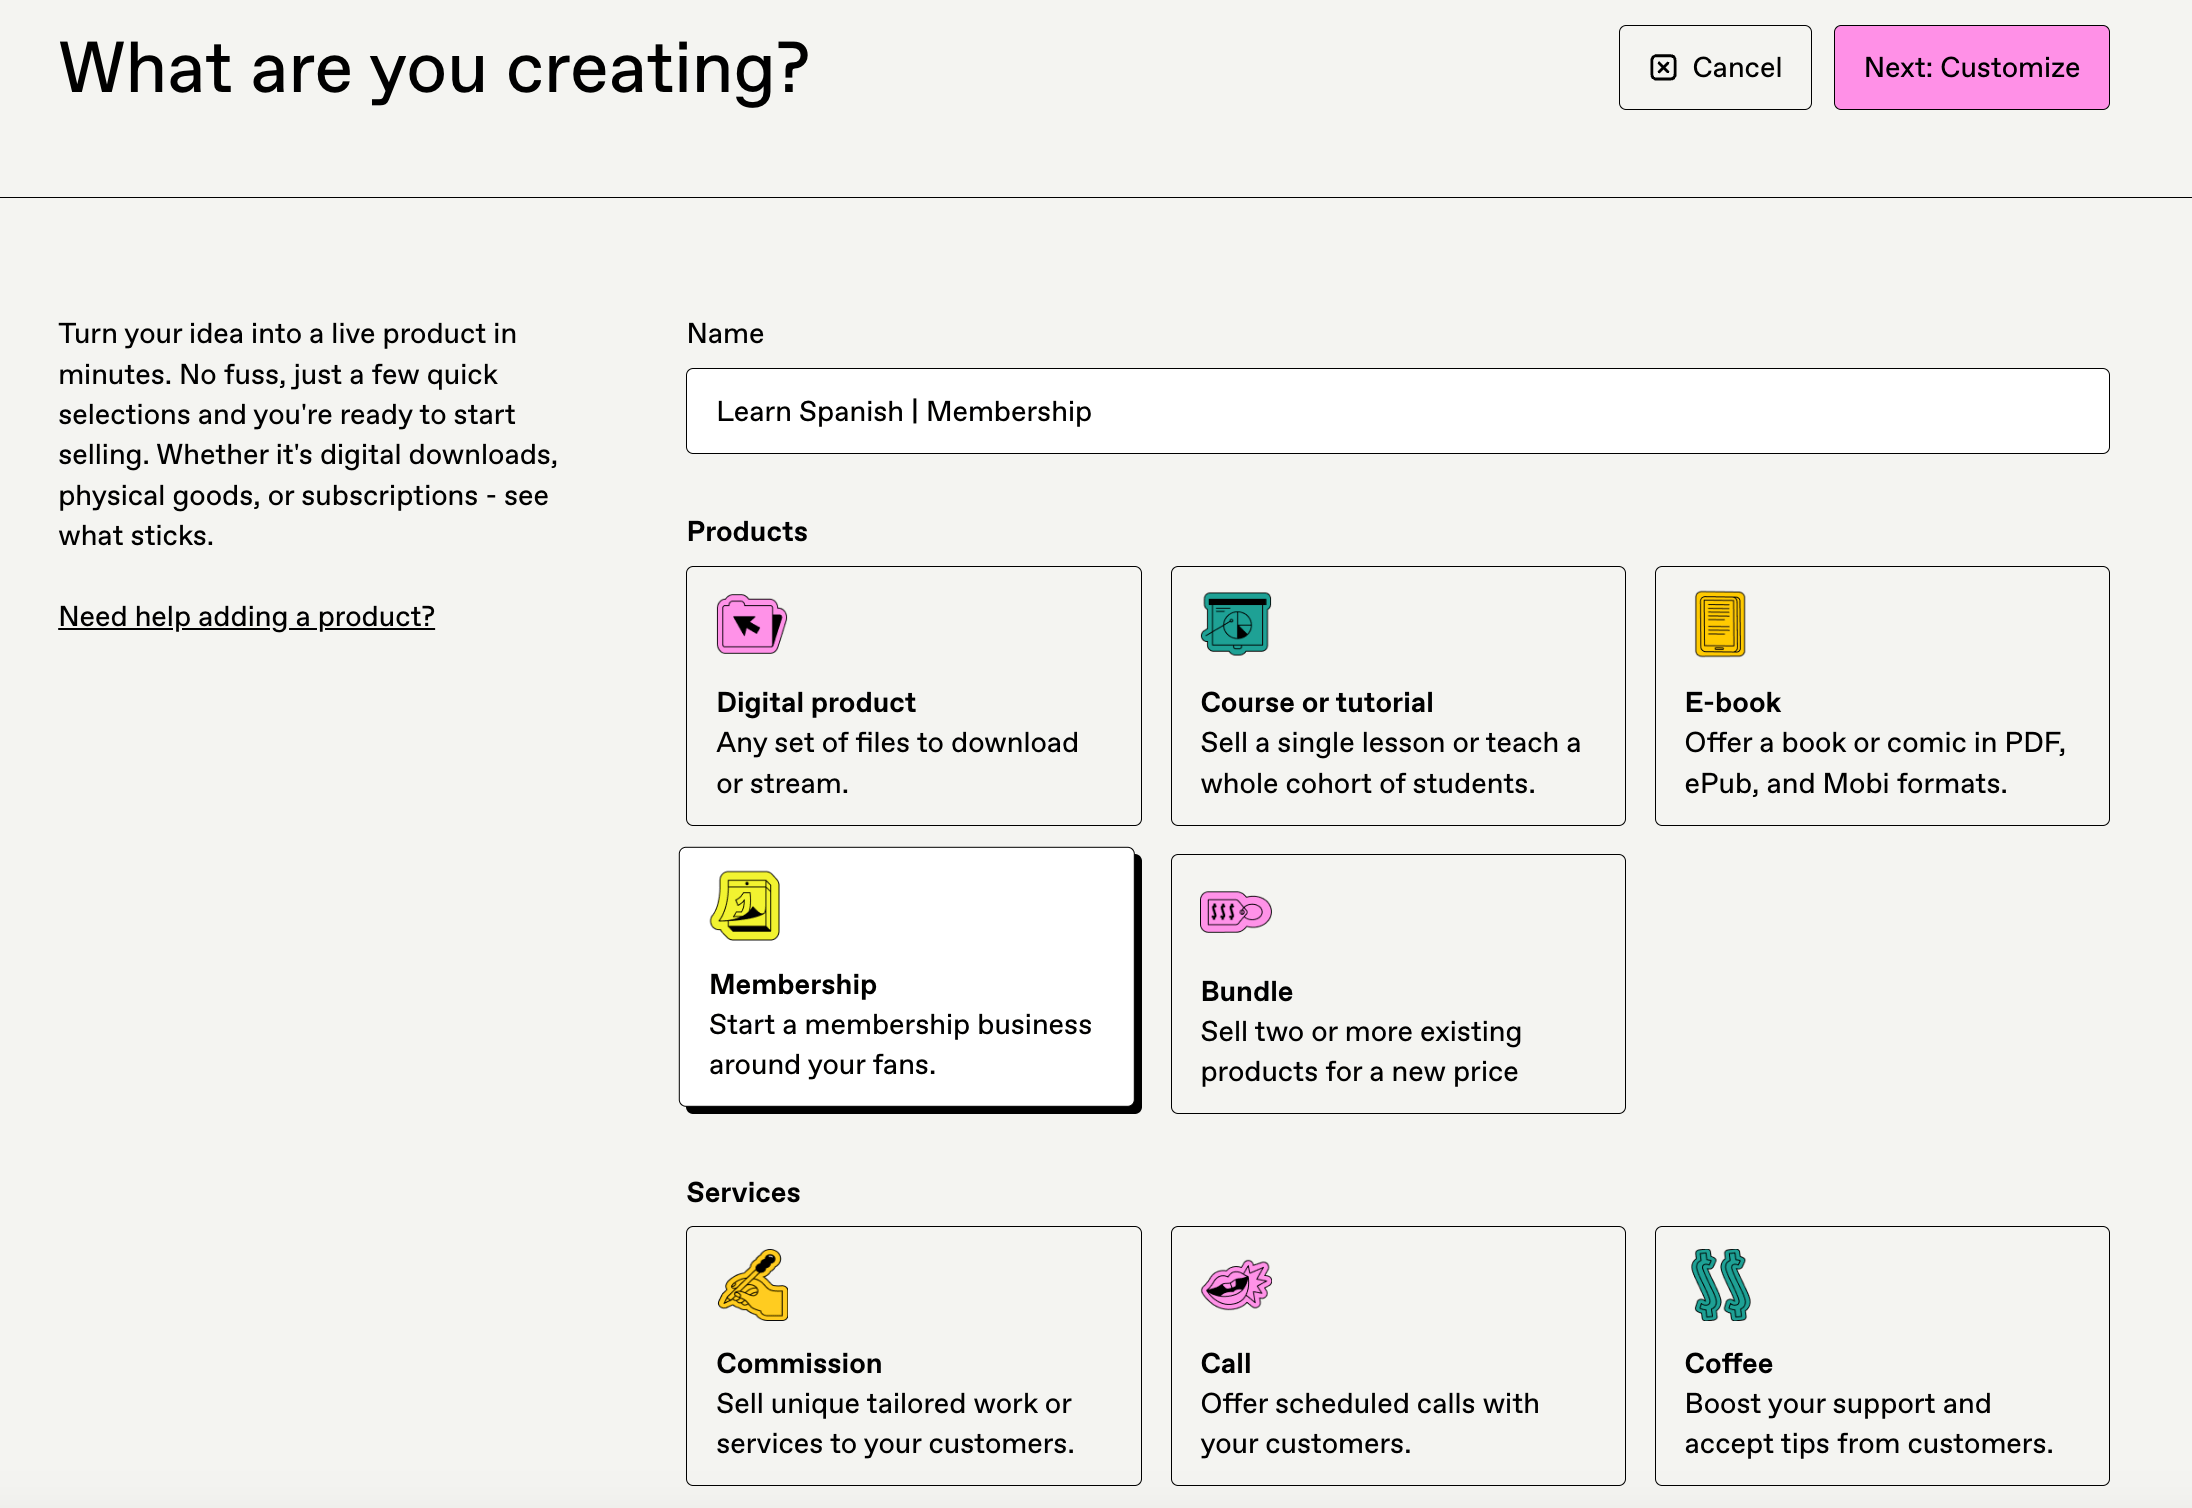Click the pink lips Call icon

(1236, 1285)
